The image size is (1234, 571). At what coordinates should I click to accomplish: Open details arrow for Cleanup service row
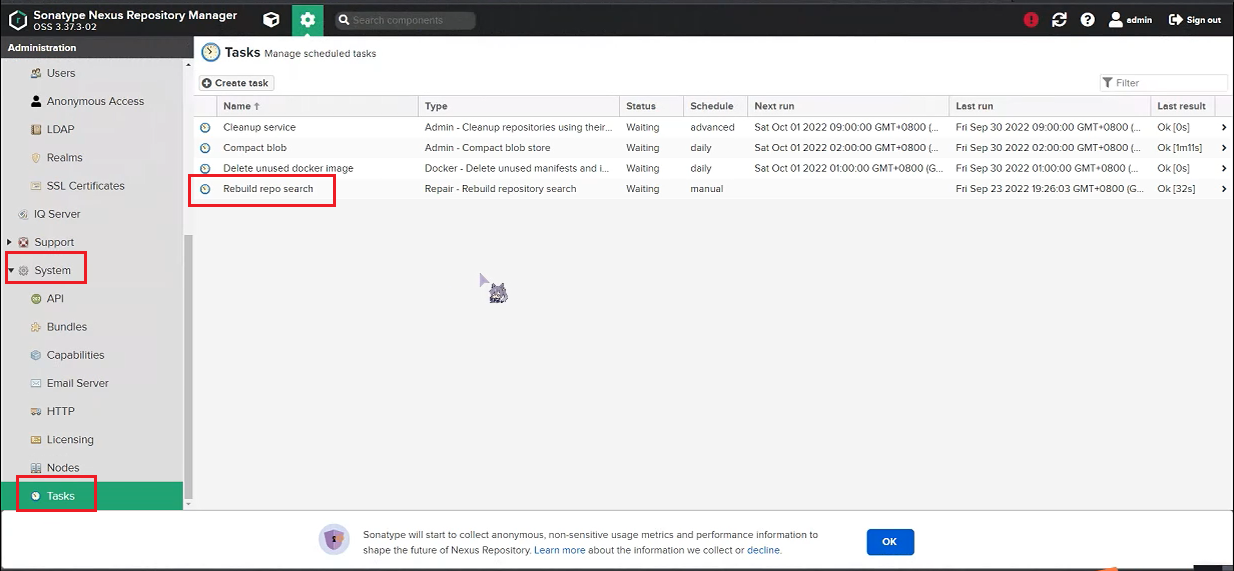(1224, 128)
